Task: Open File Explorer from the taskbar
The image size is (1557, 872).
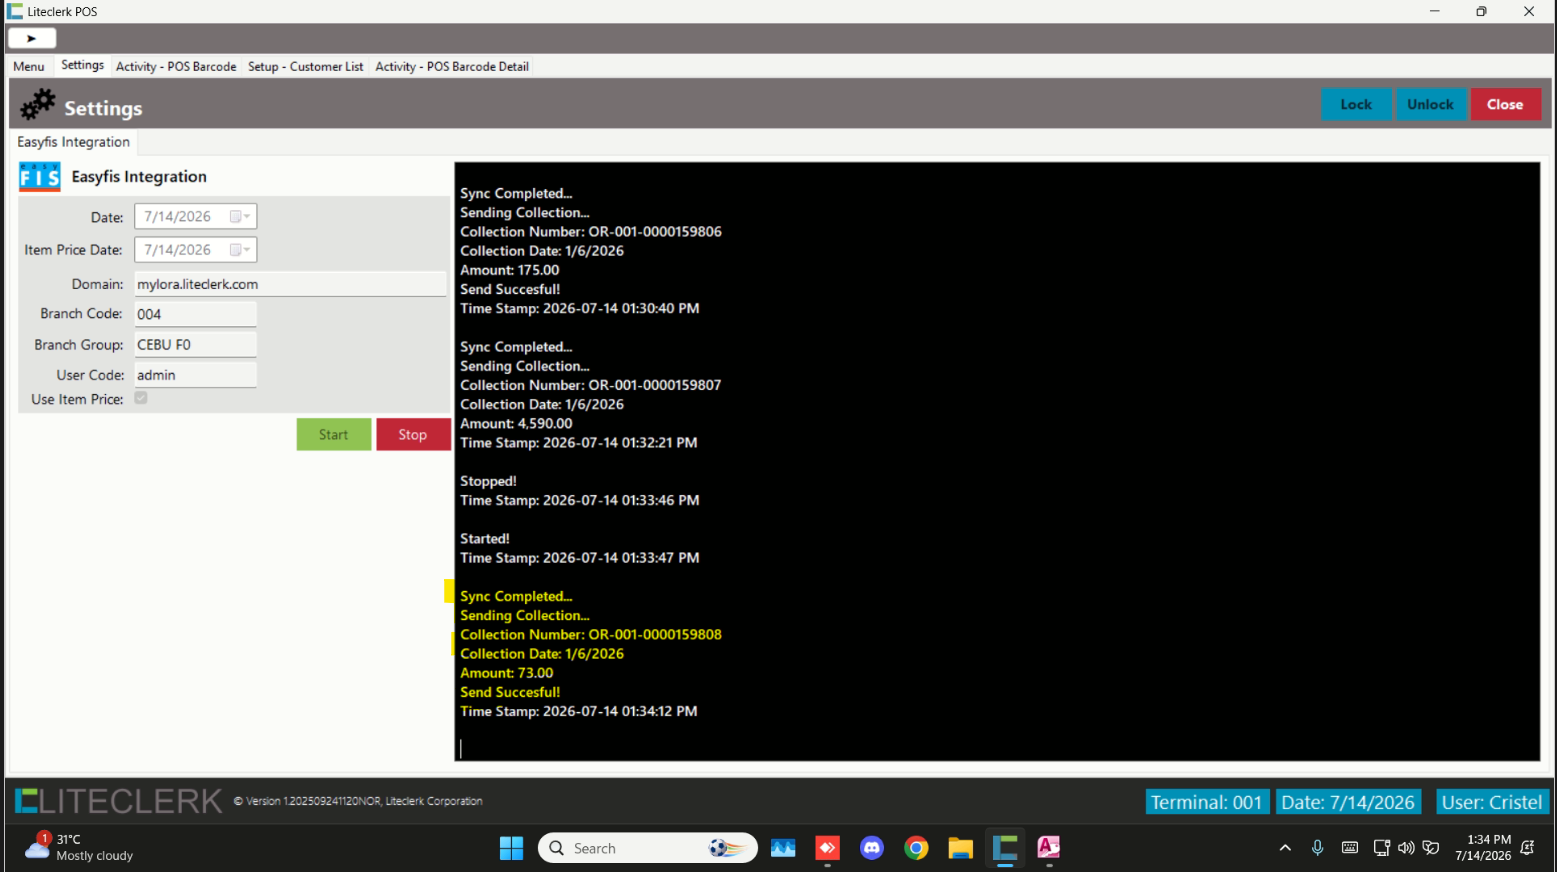Action: click(x=960, y=848)
